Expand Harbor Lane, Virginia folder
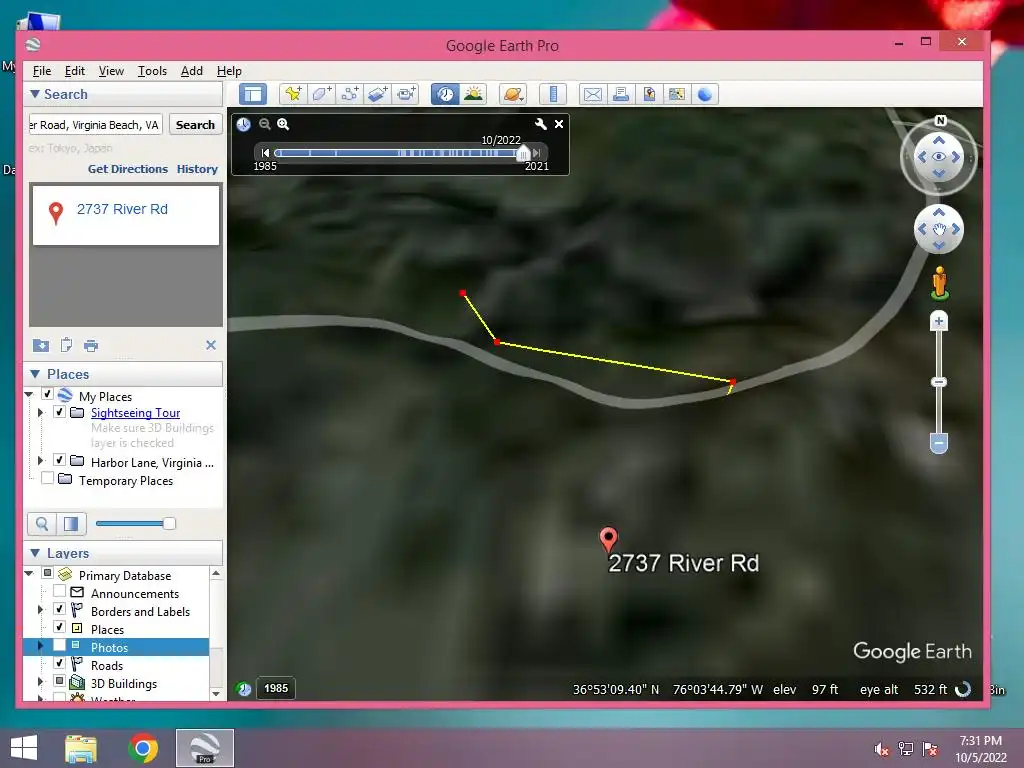 click(x=40, y=461)
